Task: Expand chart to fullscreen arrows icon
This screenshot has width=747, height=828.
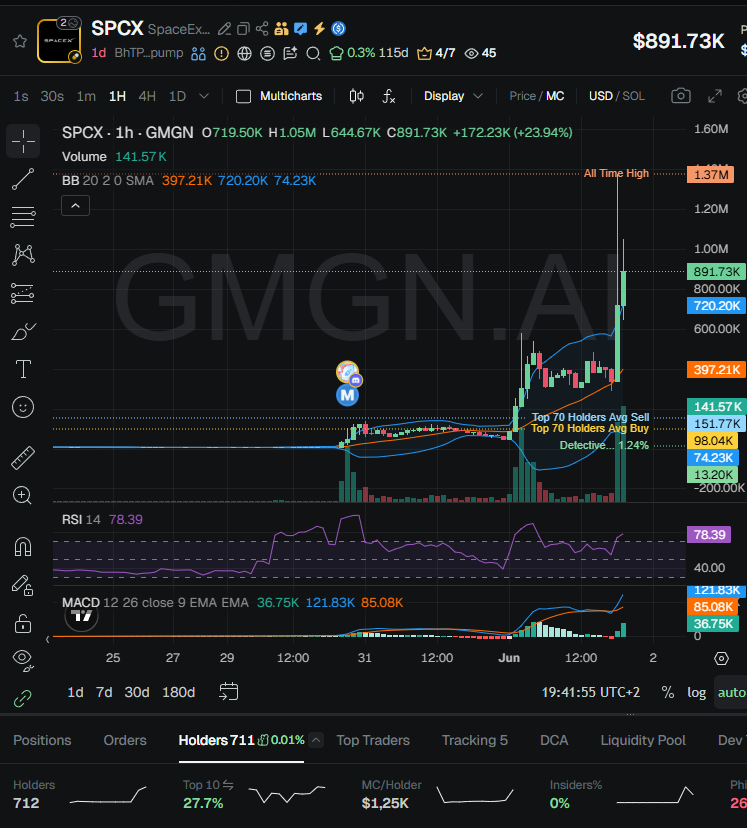Action: (715, 96)
